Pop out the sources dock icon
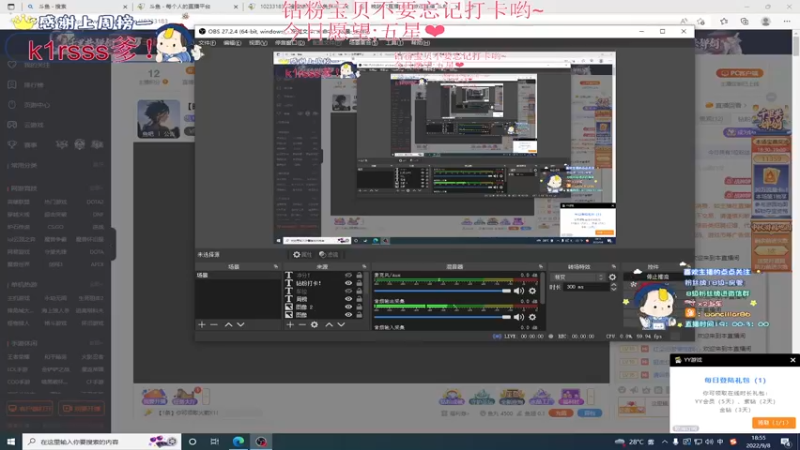 coord(364,267)
